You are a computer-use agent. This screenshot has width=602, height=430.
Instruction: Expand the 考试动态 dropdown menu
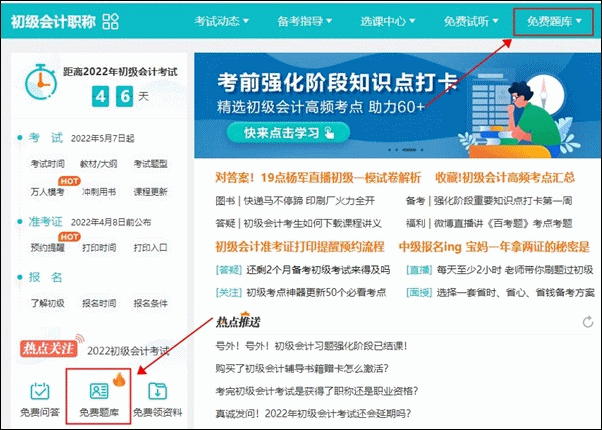pos(221,21)
